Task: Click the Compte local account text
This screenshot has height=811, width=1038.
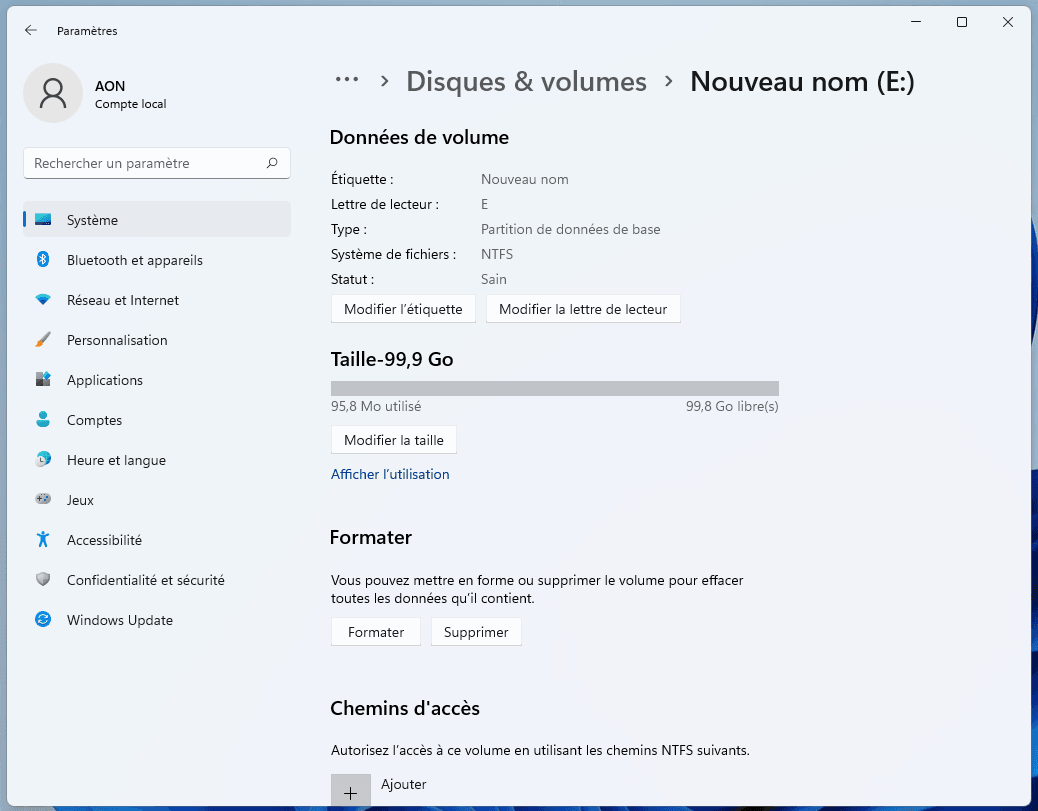Action: click(130, 104)
